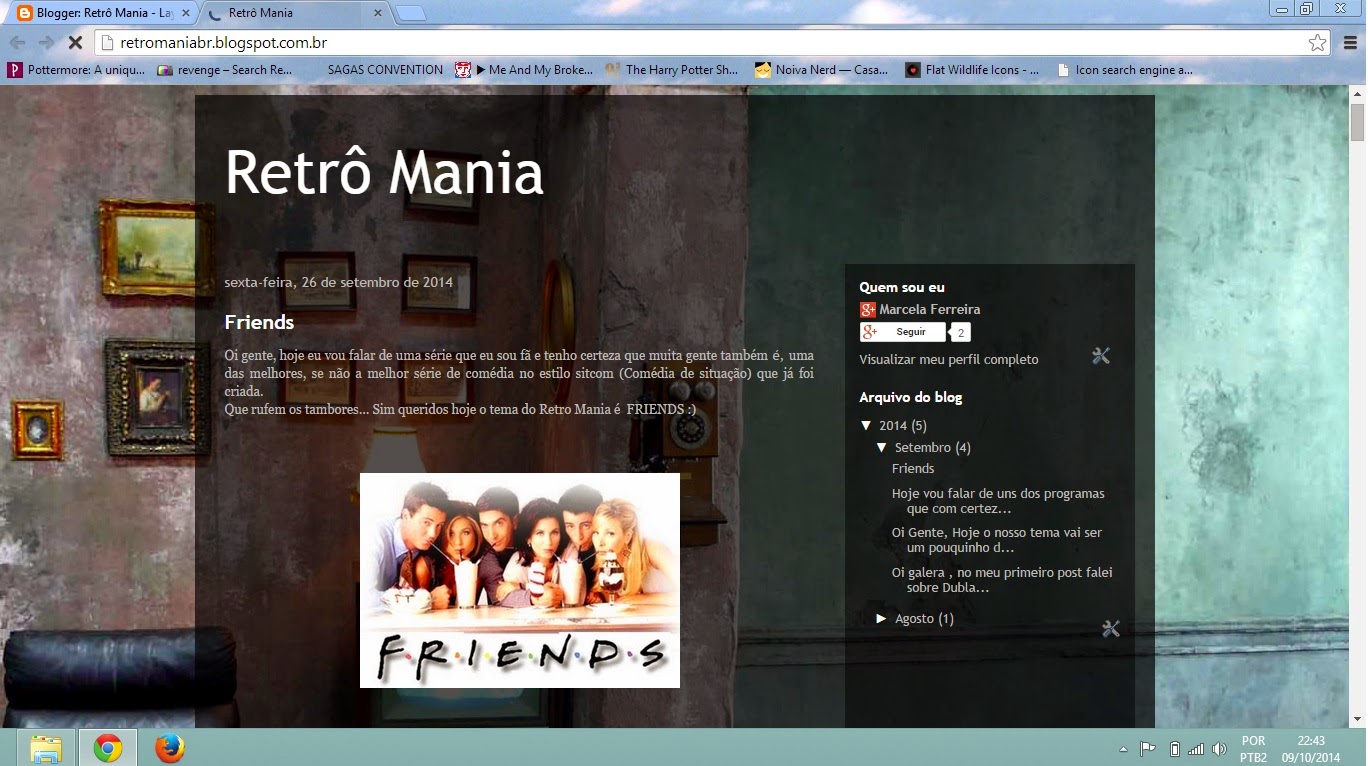Click the follower count bubble showing 2

click(960, 333)
